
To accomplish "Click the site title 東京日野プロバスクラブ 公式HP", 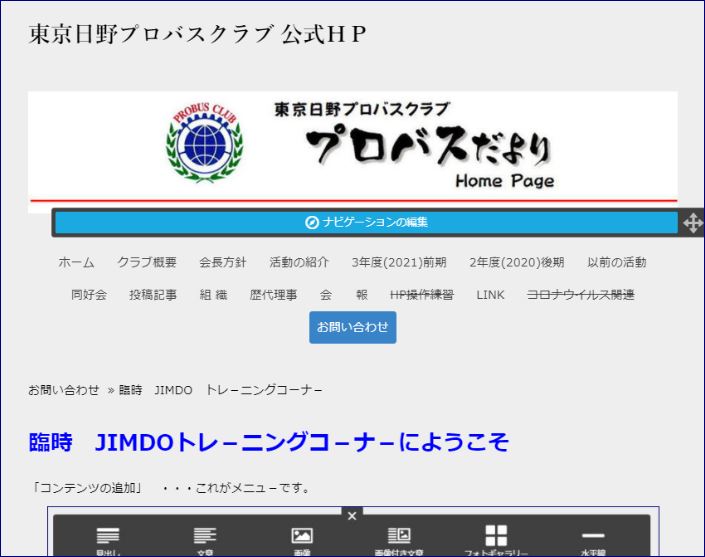I will point(197,34).
